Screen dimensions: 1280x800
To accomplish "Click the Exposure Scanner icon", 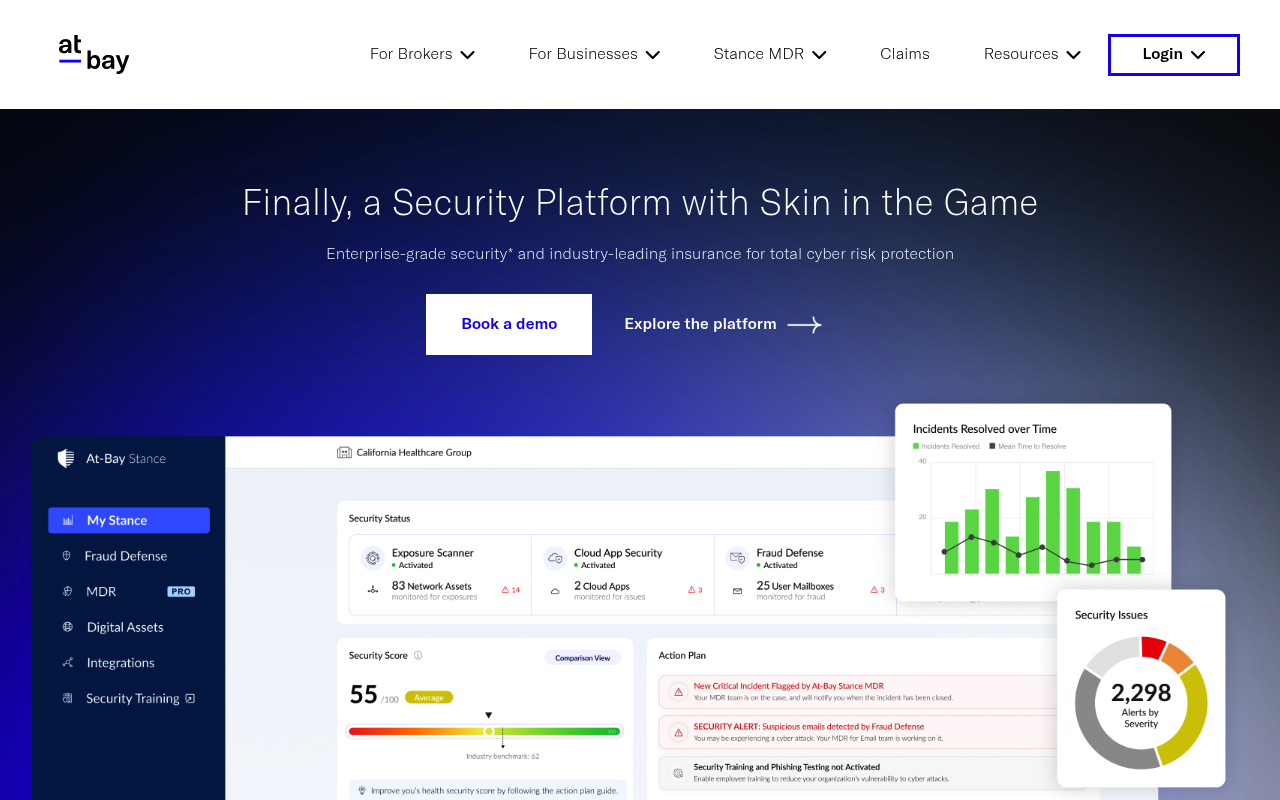I will (373, 558).
